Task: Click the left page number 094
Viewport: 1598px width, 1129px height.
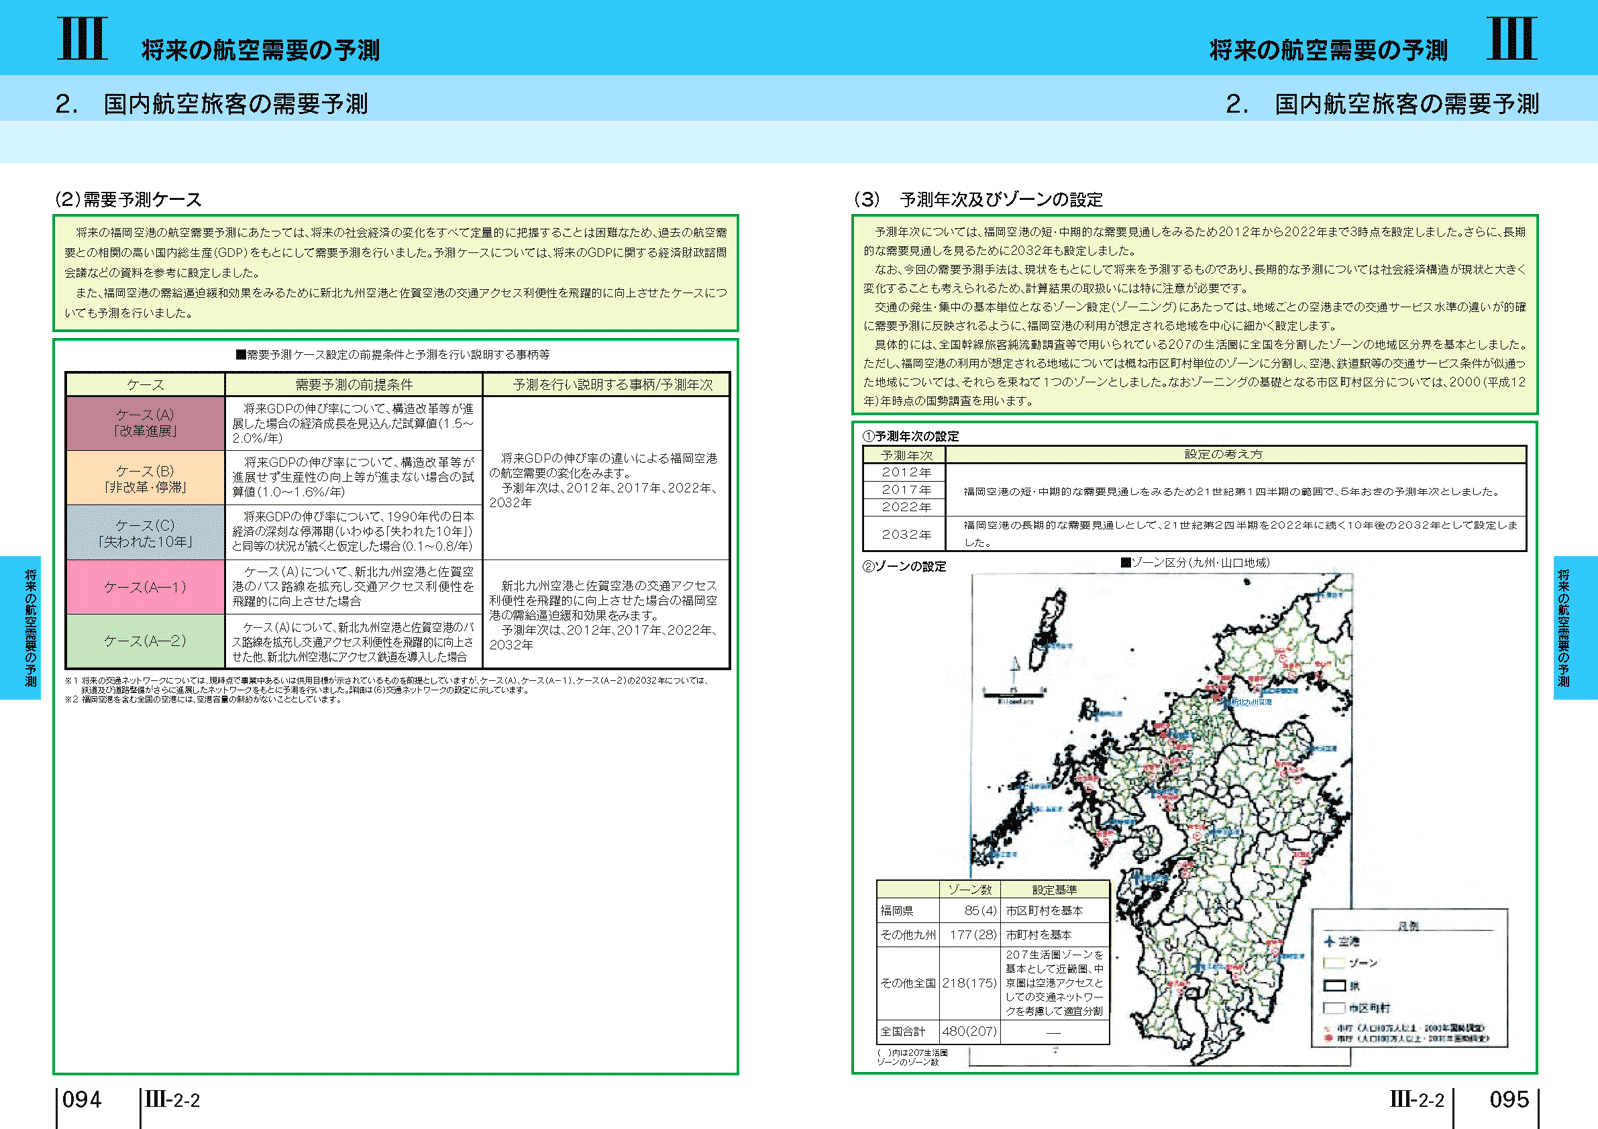Action: click(x=82, y=1100)
